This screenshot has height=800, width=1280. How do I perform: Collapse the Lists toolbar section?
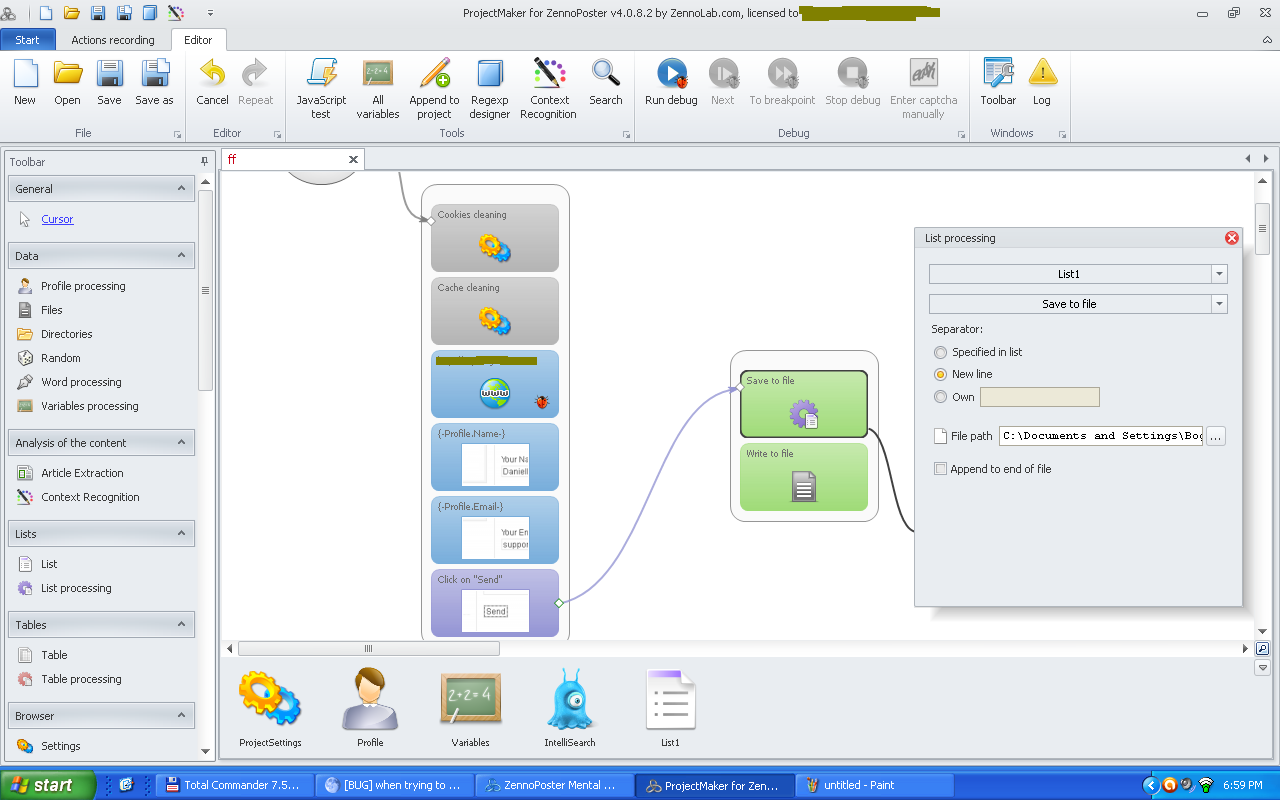pos(181,533)
